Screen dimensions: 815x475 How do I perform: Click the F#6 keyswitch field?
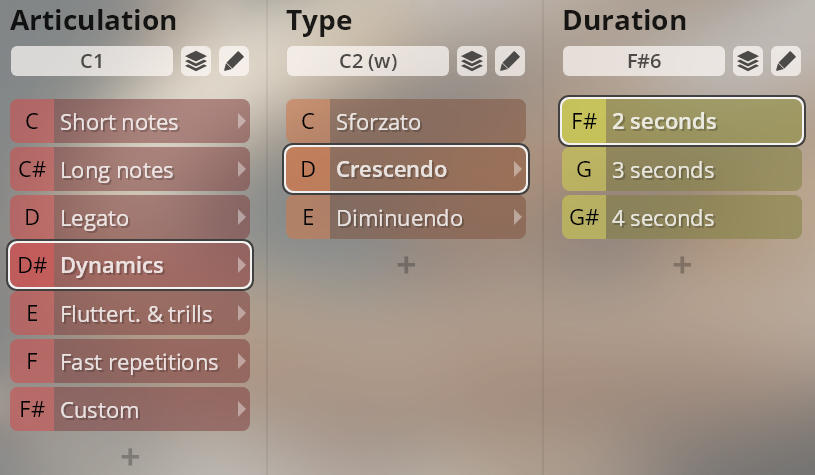click(x=644, y=61)
